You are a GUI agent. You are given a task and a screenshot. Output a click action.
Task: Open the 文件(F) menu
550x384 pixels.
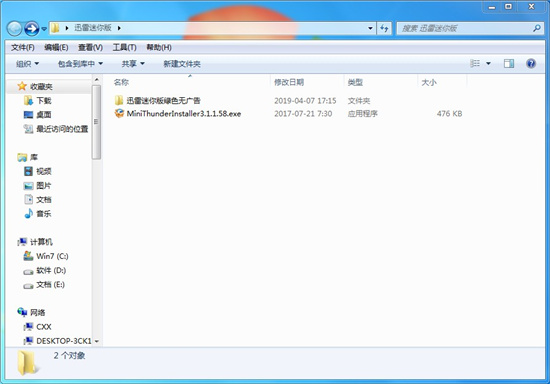point(22,47)
